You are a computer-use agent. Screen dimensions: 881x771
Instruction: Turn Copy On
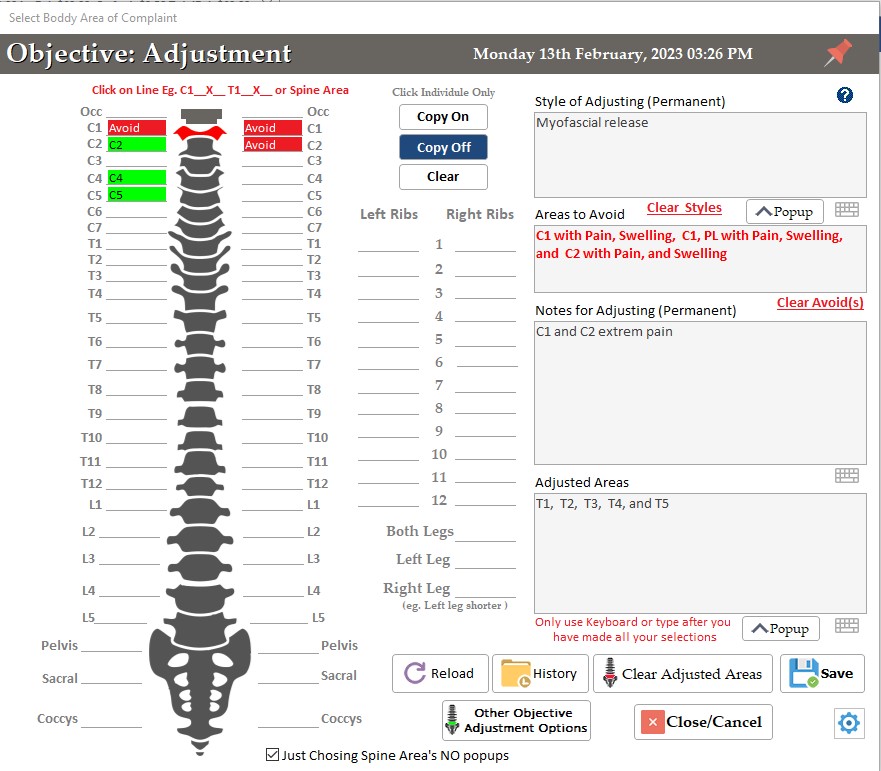[x=443, y=117]
